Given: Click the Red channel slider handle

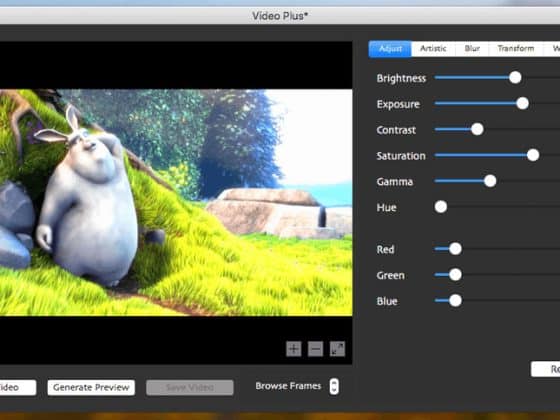Looking at the screenshot, I should pyautogui.click(x=455, y=249).
